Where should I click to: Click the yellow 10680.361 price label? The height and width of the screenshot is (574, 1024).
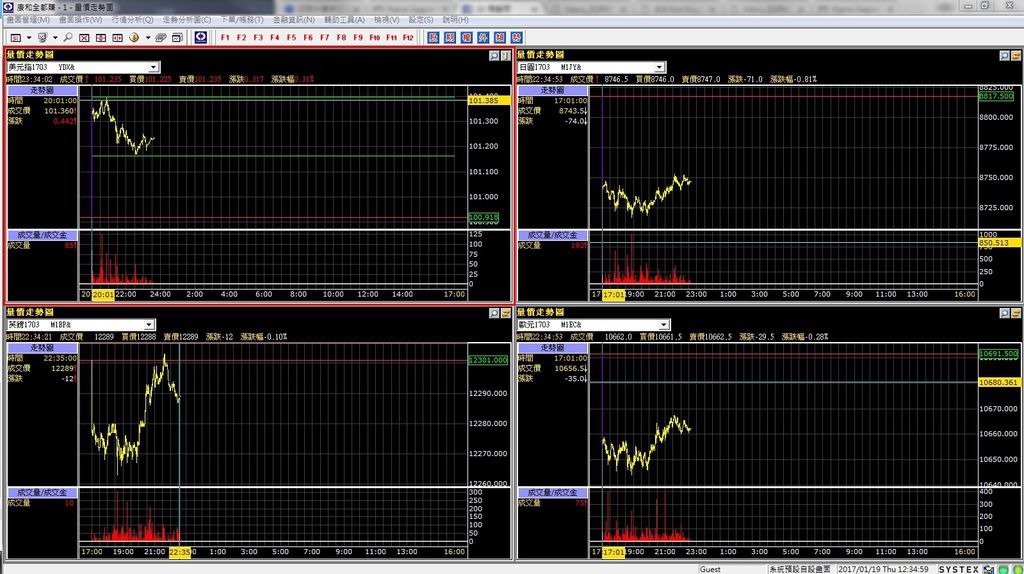point(1000,382)
